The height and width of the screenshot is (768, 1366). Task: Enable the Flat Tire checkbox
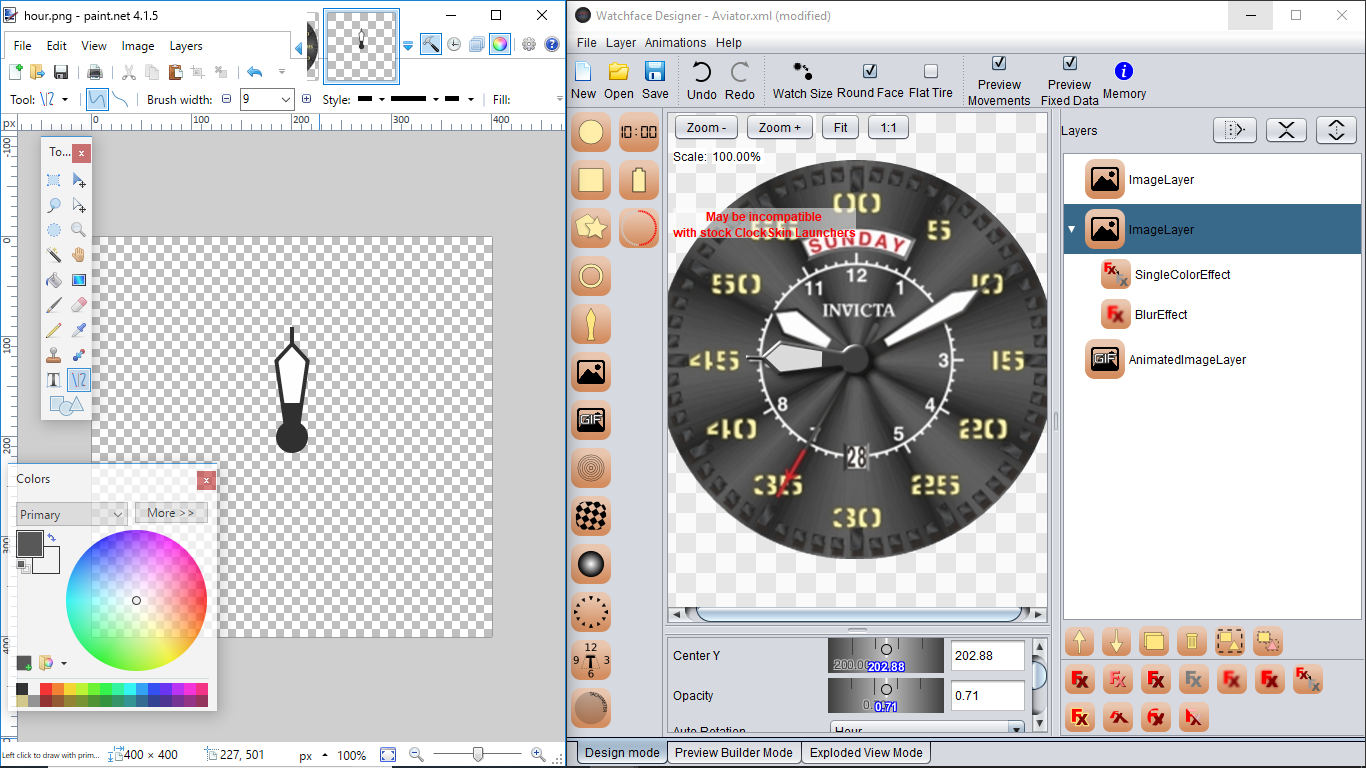(931, 71)
